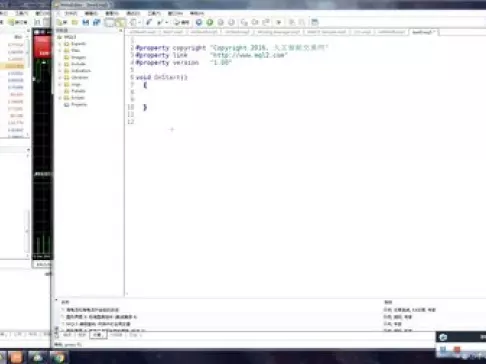Image resolution: width=486 pixels, height=364 pixels.
Task: Click the blue Save toolbar icon
Action: pyautogui.click(x=86, y=22)
